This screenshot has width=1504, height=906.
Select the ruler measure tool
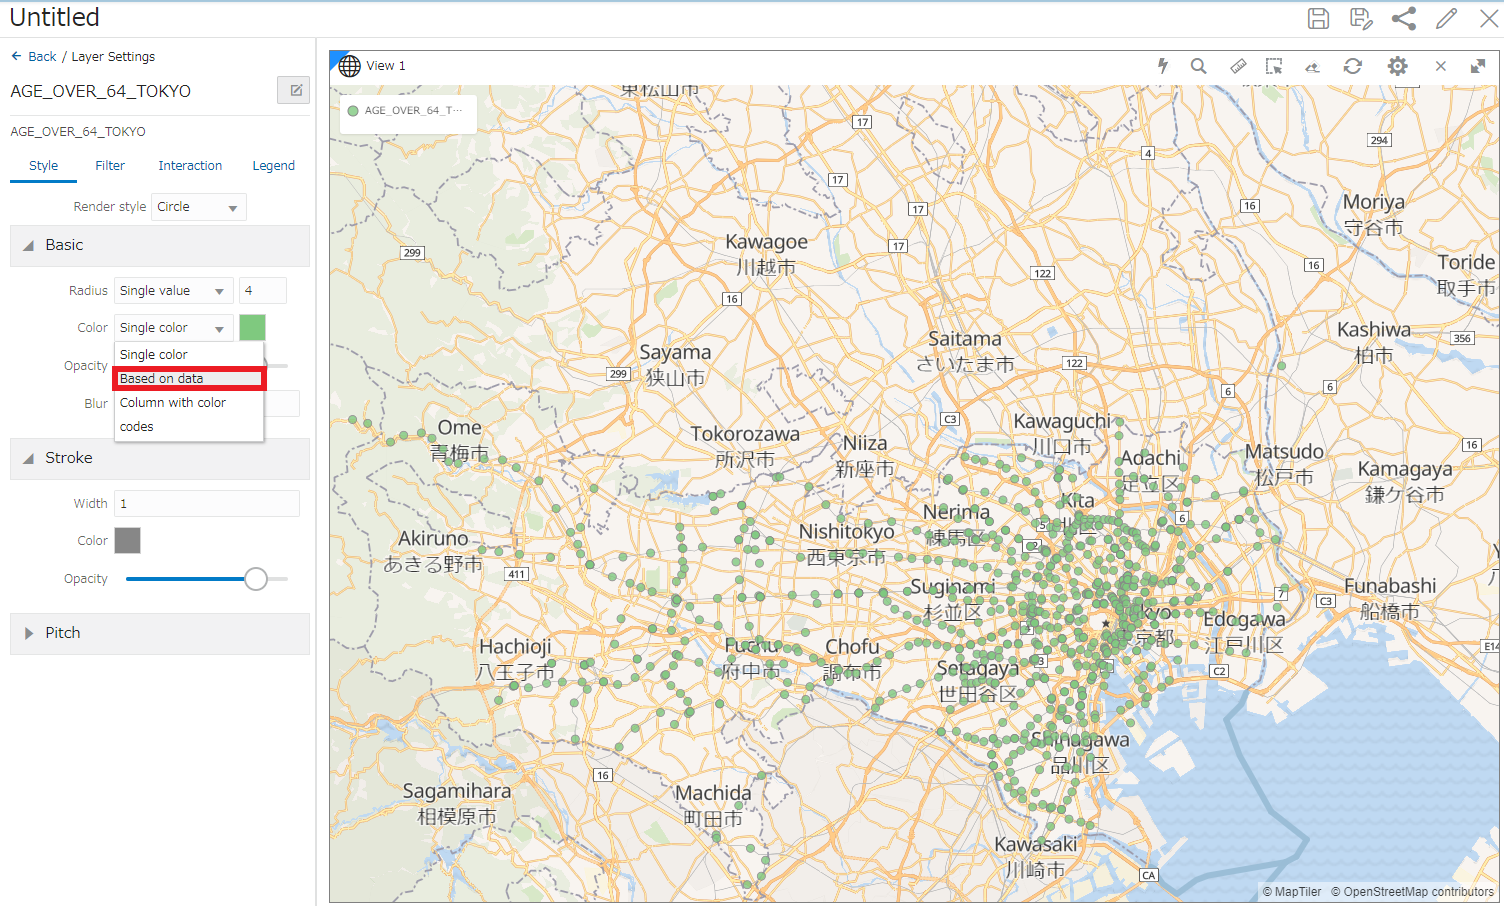1238,66
